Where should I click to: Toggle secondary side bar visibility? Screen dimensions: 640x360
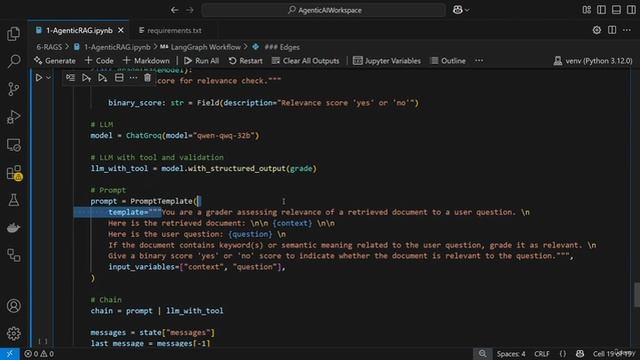[631, 10]
